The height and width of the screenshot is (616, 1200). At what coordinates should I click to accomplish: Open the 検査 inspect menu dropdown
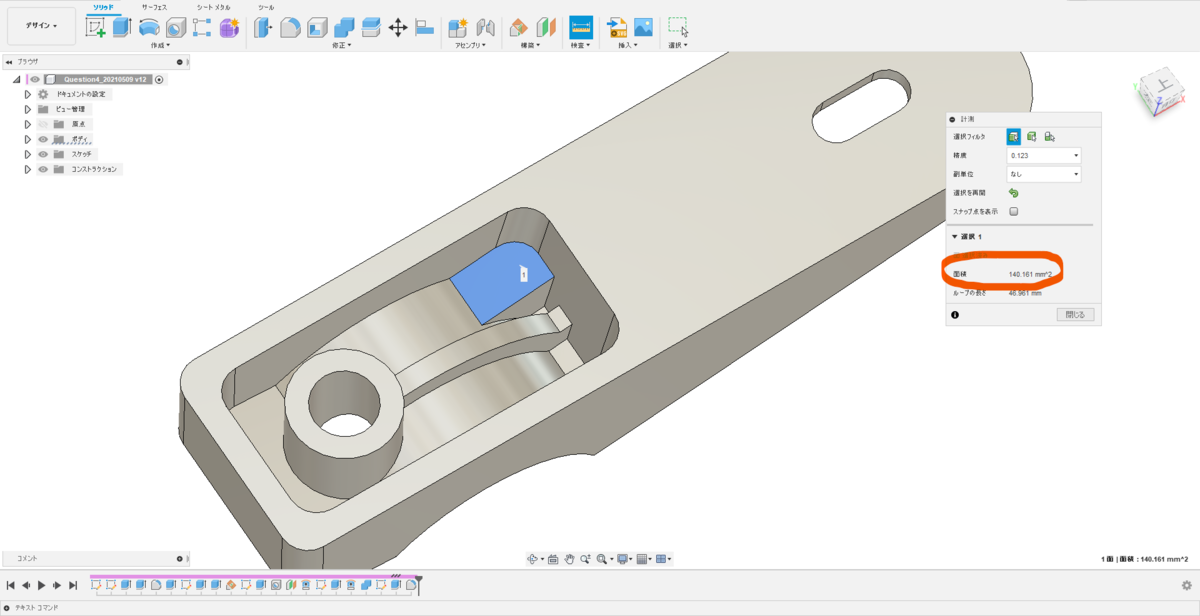[x=579, y=45]
